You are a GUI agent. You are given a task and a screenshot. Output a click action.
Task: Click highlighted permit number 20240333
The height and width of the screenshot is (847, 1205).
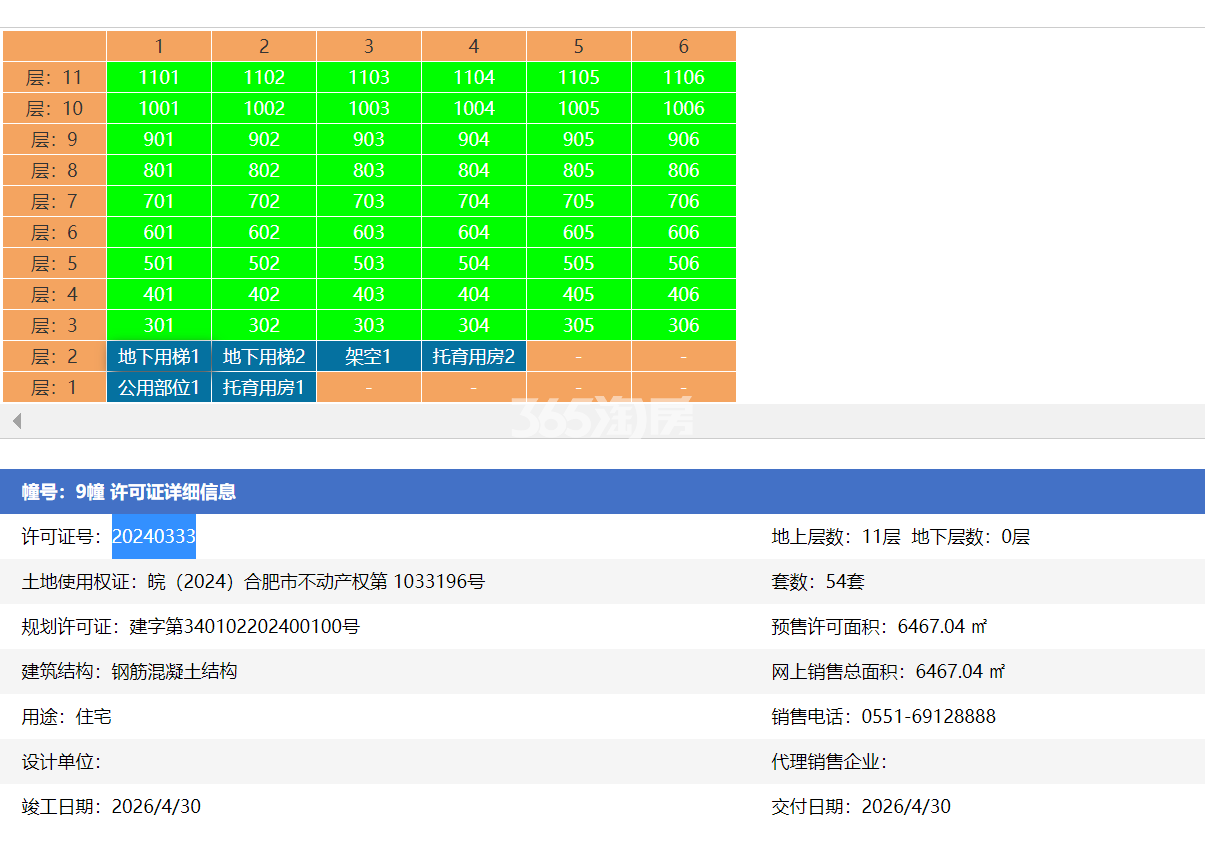154,537
